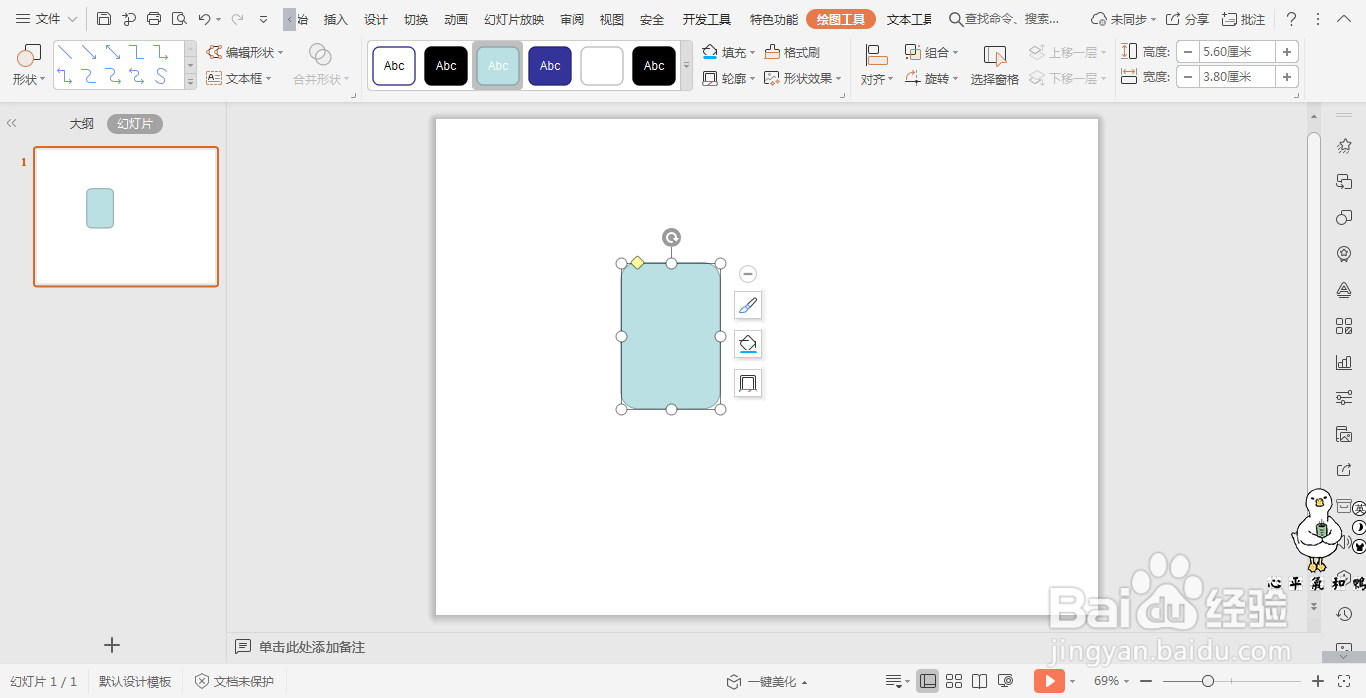1366x698 pixels.
Task: Switch to Outline (大纲) panel tab
Action: (81, 124)
